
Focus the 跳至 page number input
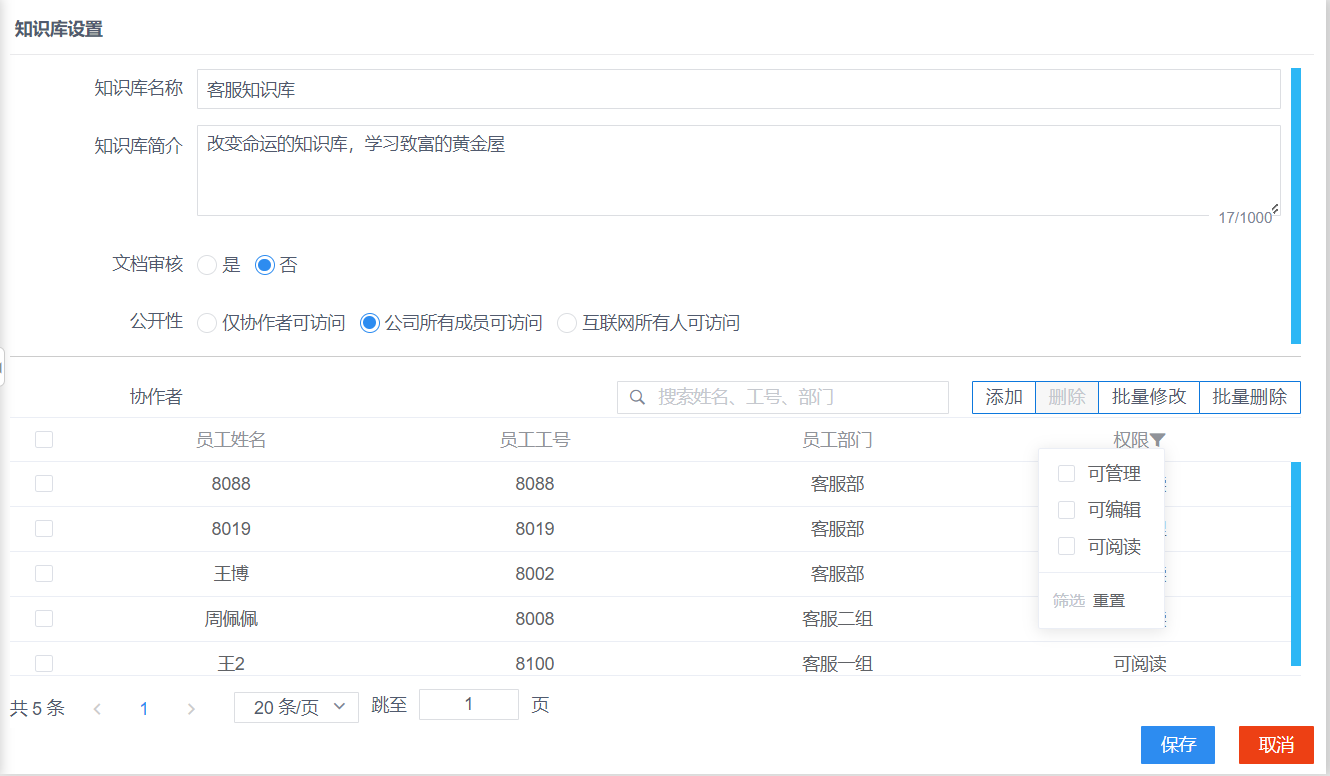pos(469,705)
